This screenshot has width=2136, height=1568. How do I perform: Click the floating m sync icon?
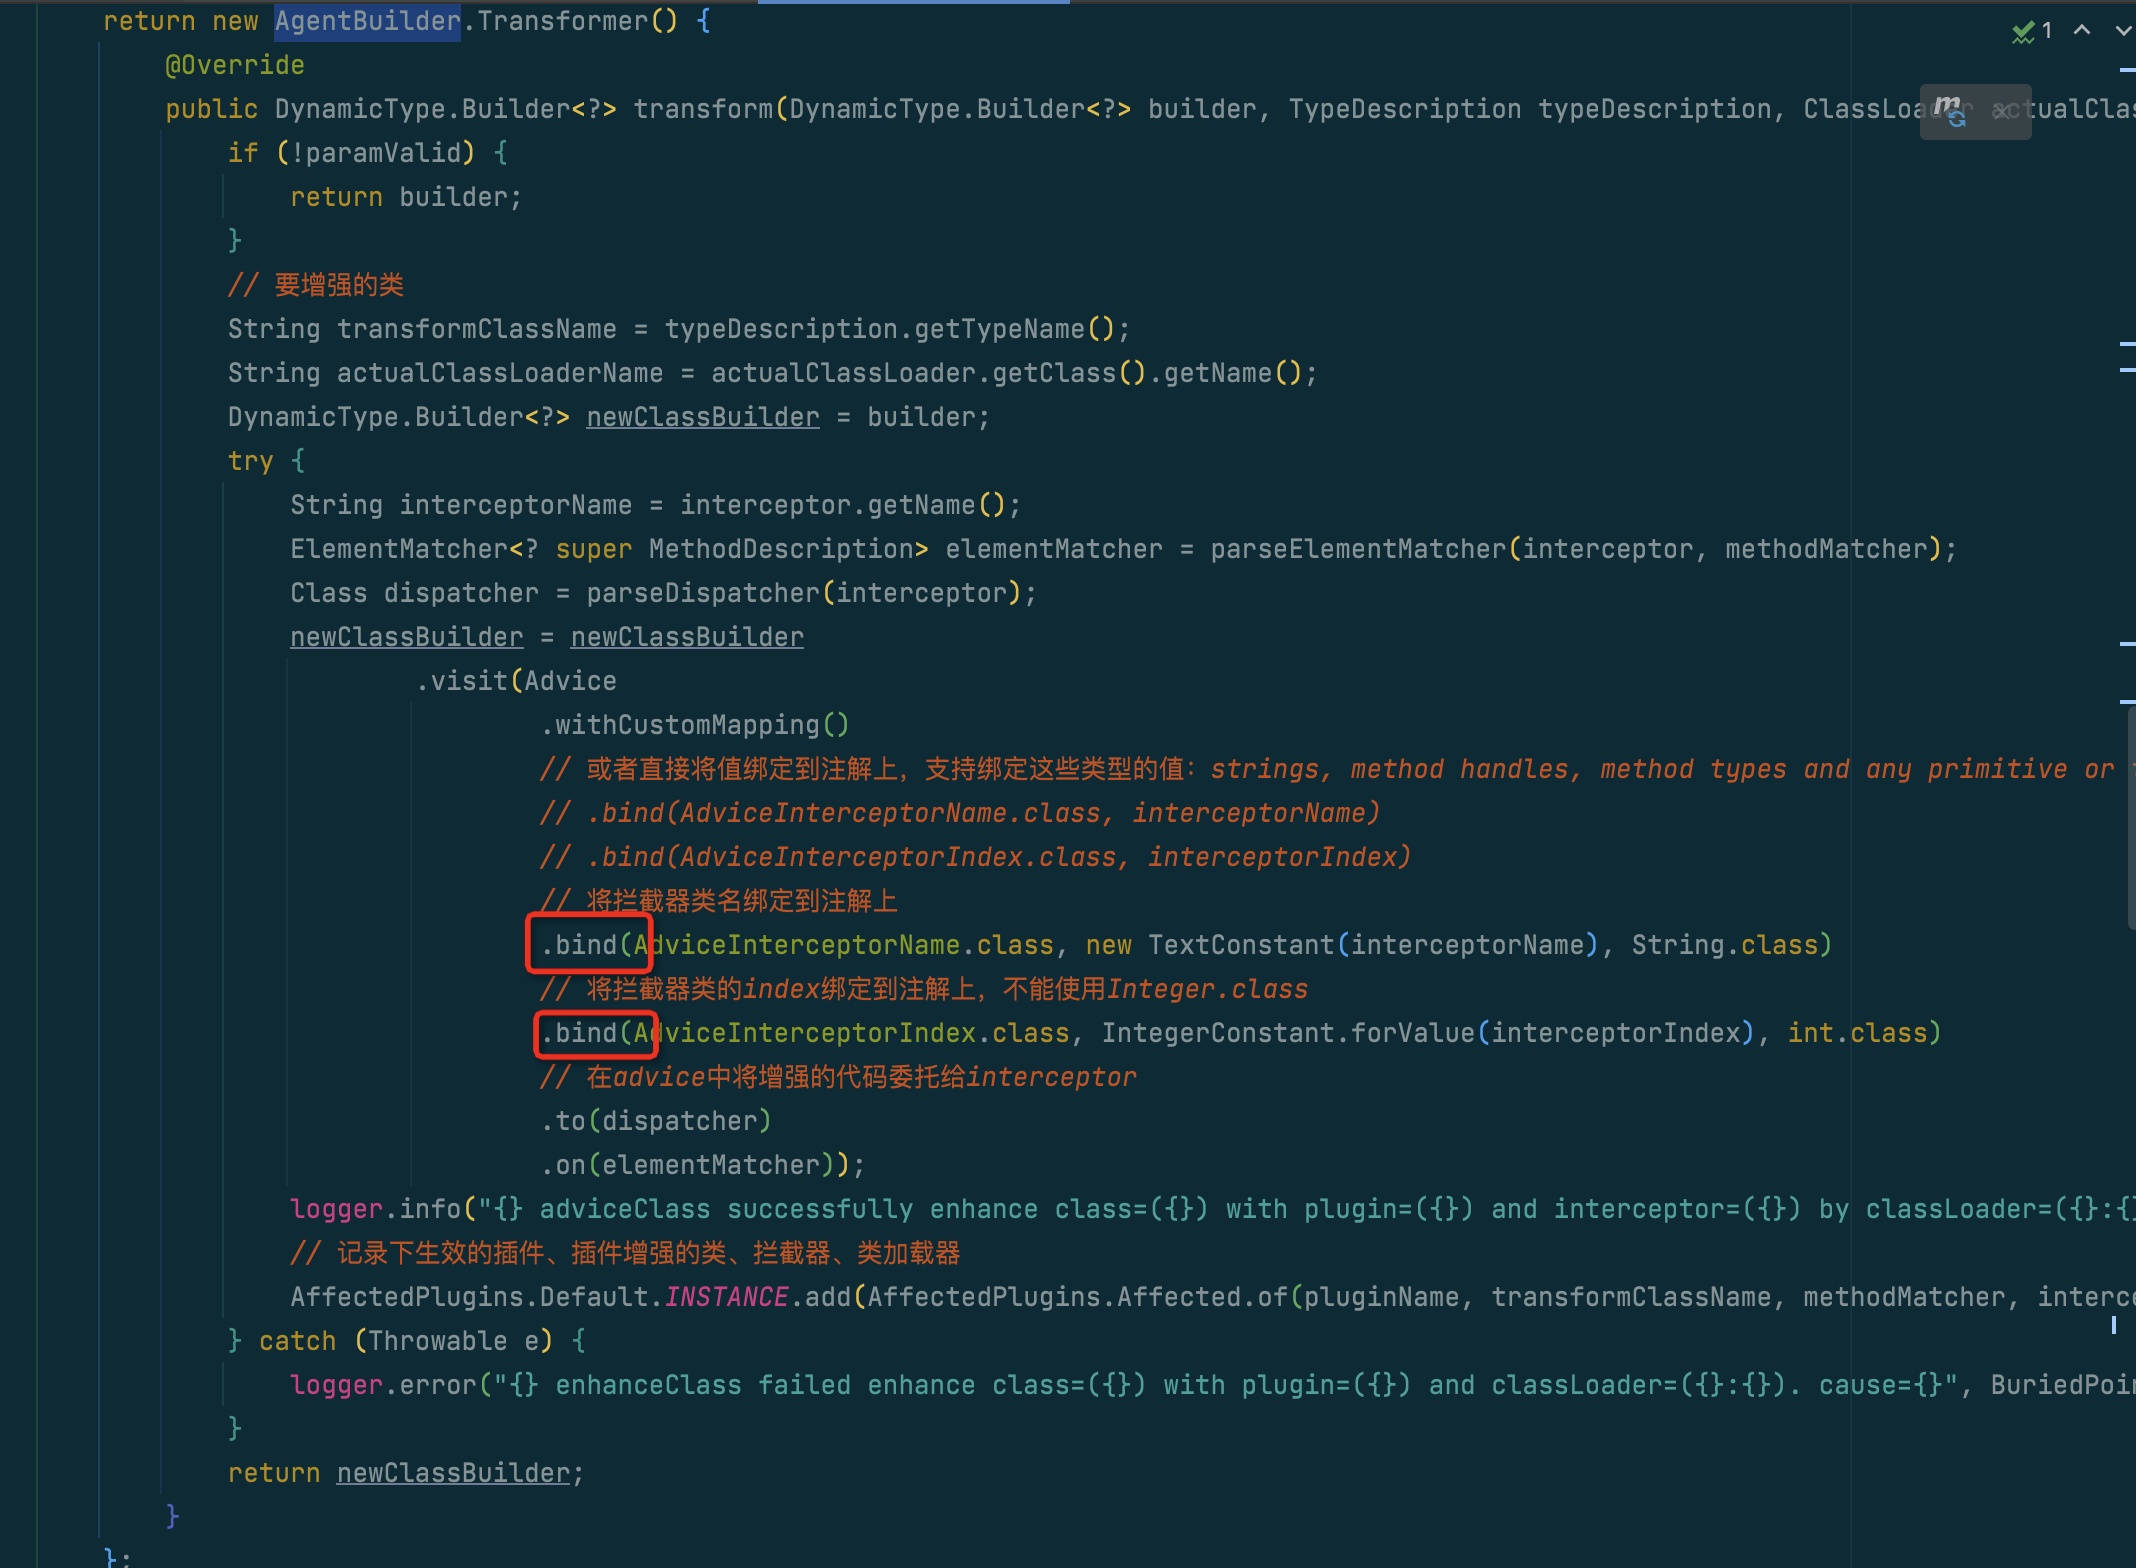(1949, 110)
